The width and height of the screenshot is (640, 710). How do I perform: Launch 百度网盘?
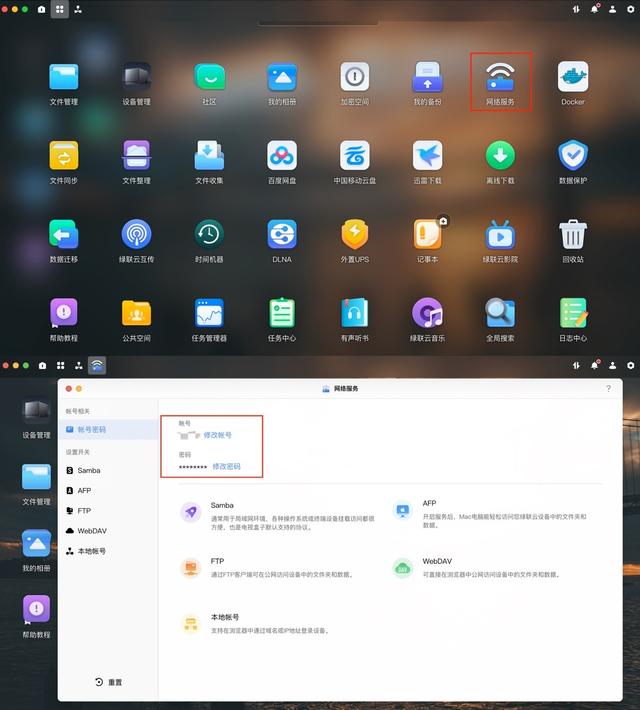click(x=282, y=161)
